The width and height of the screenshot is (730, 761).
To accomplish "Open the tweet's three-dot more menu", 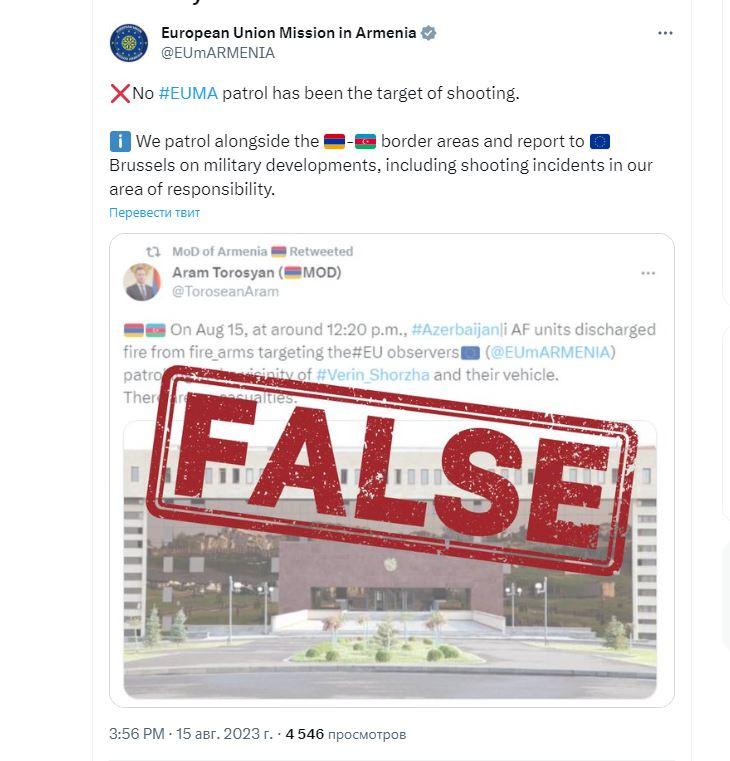I will click(x=665, y=33).
